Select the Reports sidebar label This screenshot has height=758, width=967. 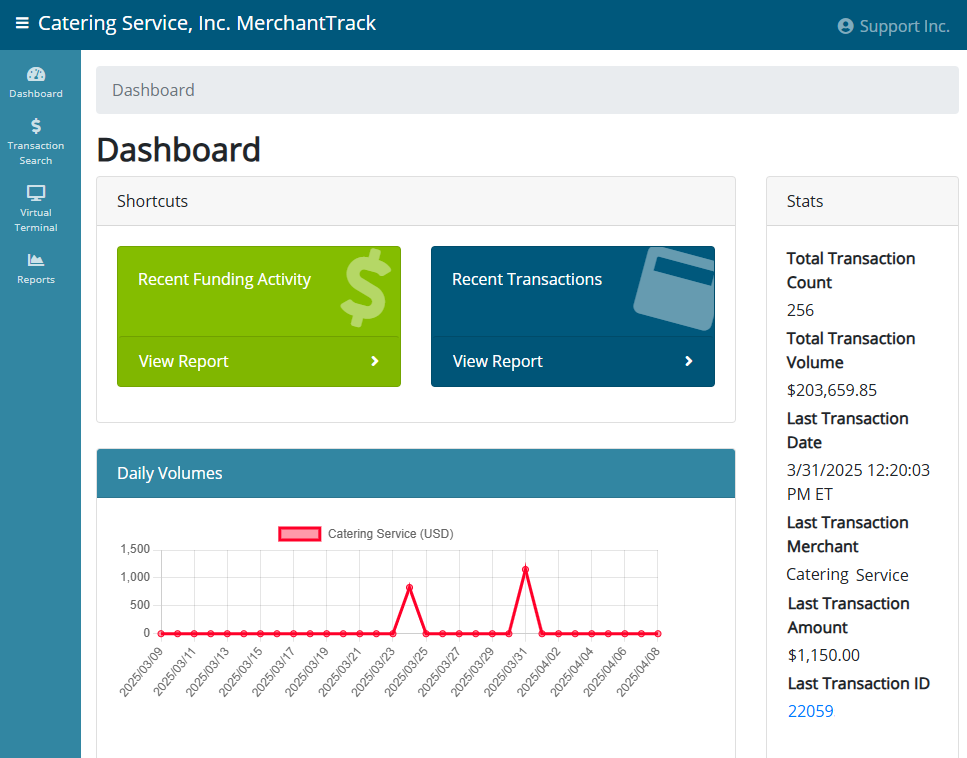(36, 279)
